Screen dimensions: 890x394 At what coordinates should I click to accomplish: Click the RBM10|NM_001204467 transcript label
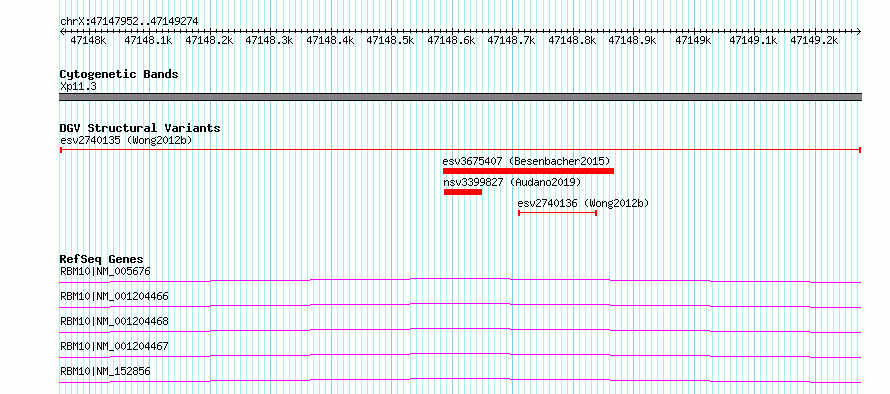[x=114, y=346]
